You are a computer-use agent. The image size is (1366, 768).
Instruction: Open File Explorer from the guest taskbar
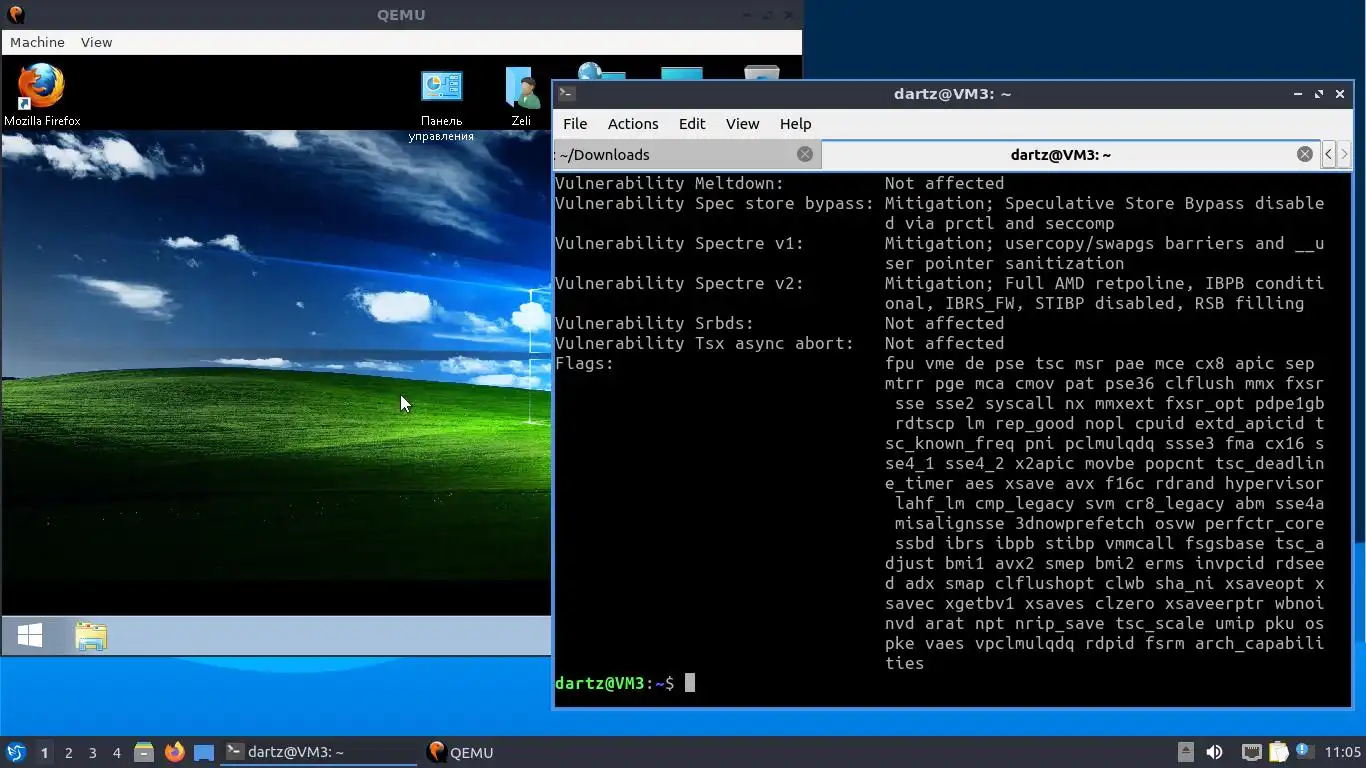click(91, 636)
